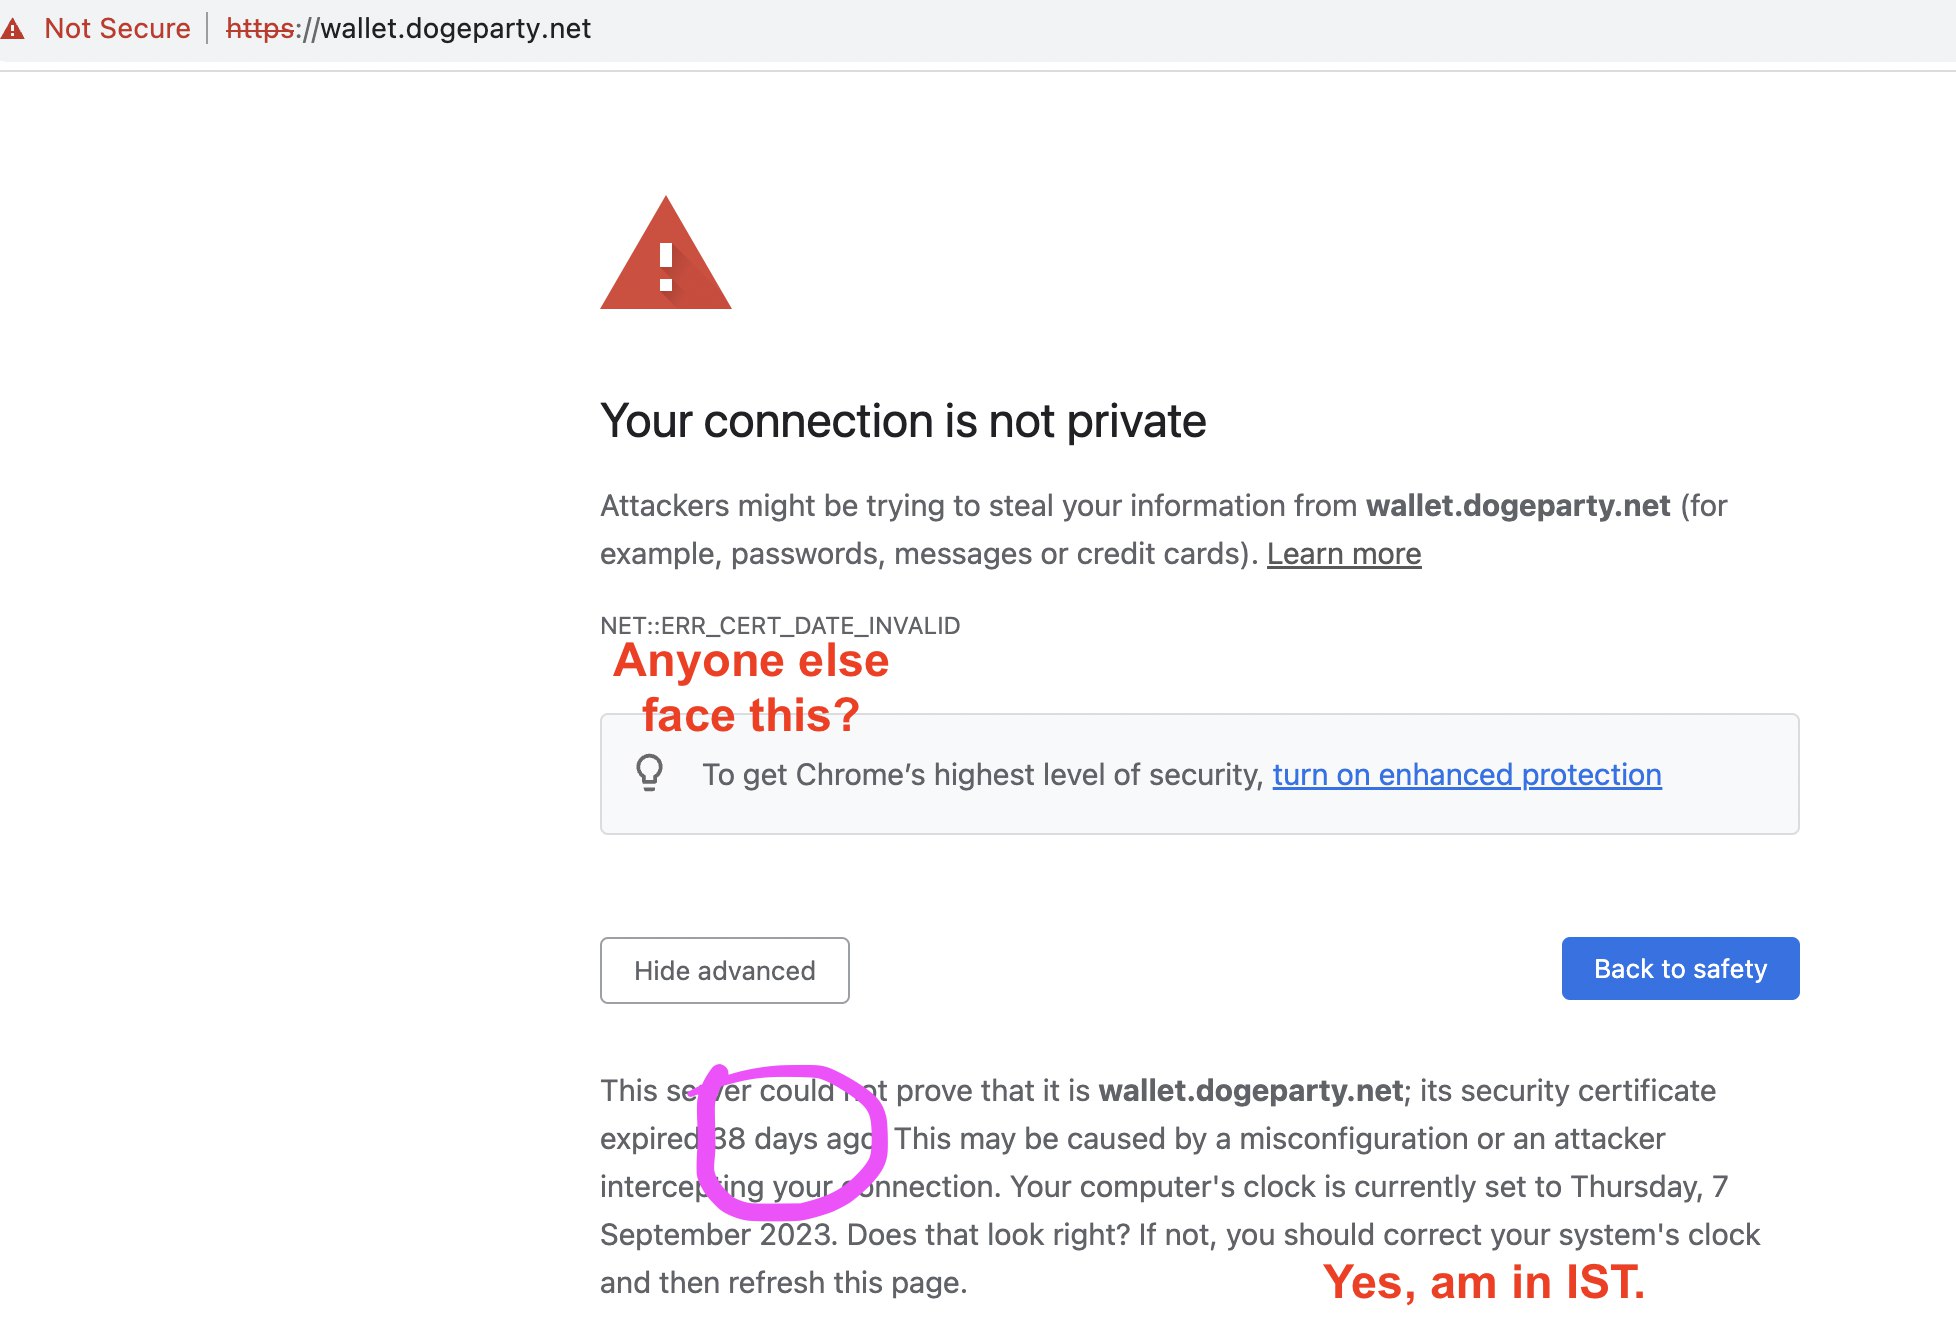1956x1338 pixels.
Task: Click the large red warning triangle
Action: point(666,253)
